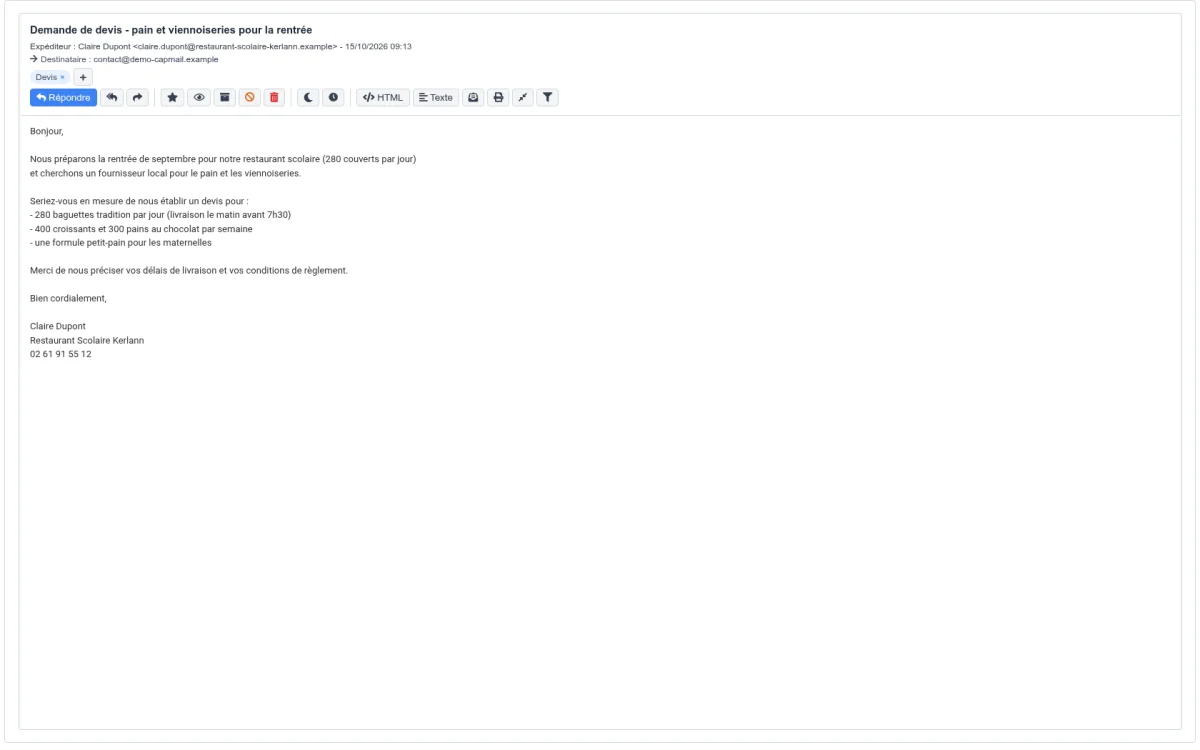Click the Devis tag label
Image resolution: width=1200 pixels, height=750 pixels.
click(x=46, y=77)
